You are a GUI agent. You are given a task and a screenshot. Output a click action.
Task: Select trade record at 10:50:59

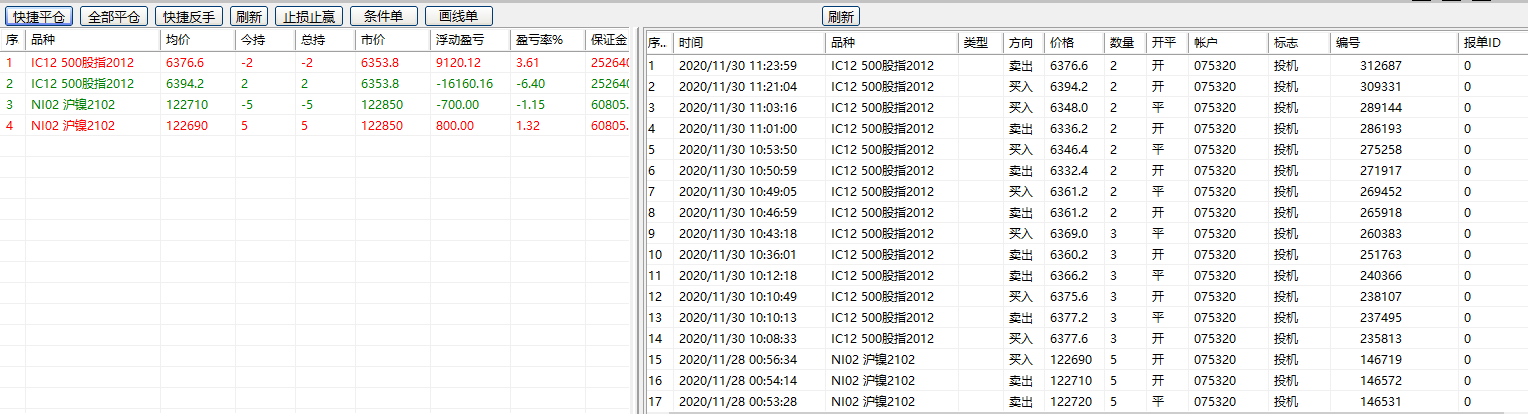click(x=1086, y=170)
